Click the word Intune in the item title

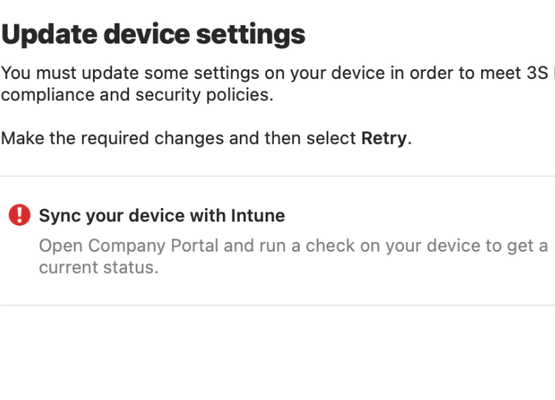pyautogui.click(x=258, y=216)
